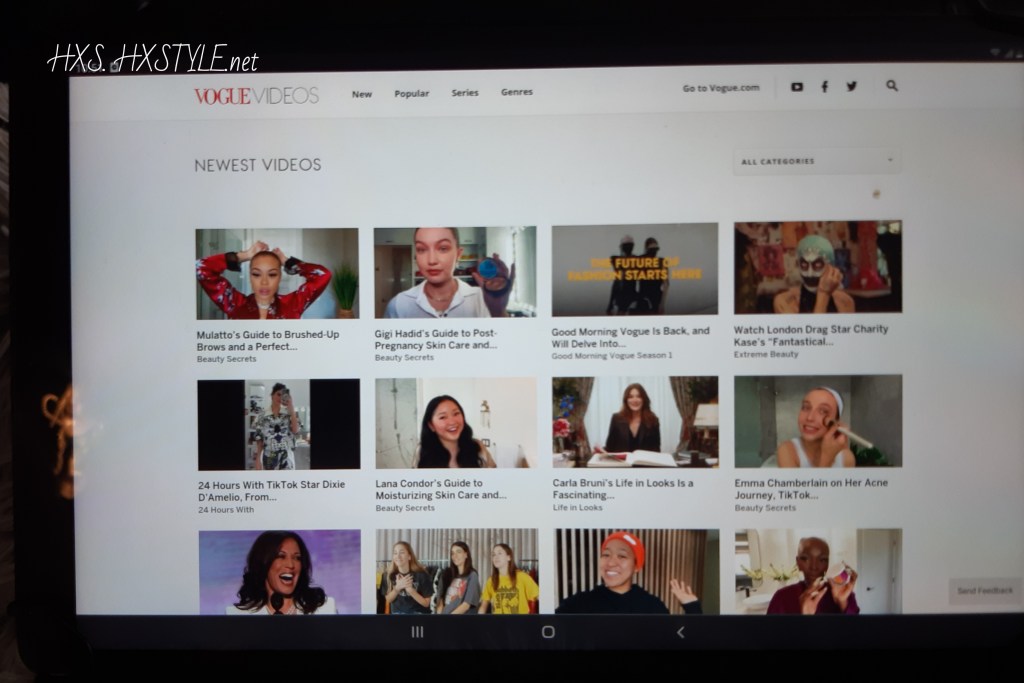Click the search magnifier icon

(x=892, y=86)
